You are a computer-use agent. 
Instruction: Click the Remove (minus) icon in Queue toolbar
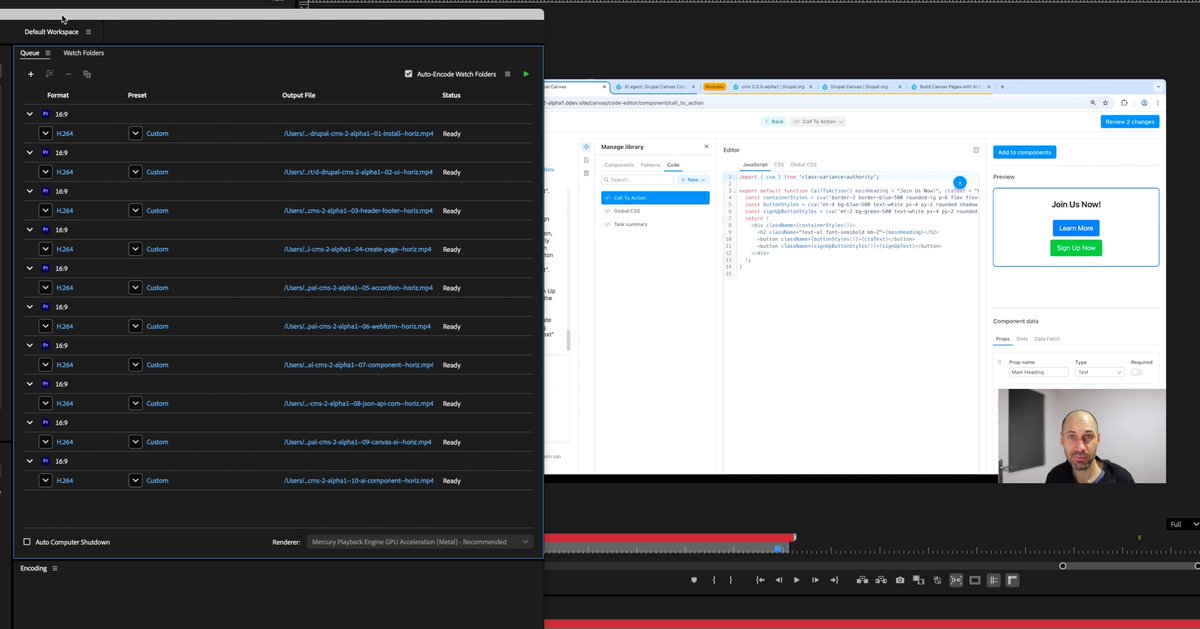(68, 74)
